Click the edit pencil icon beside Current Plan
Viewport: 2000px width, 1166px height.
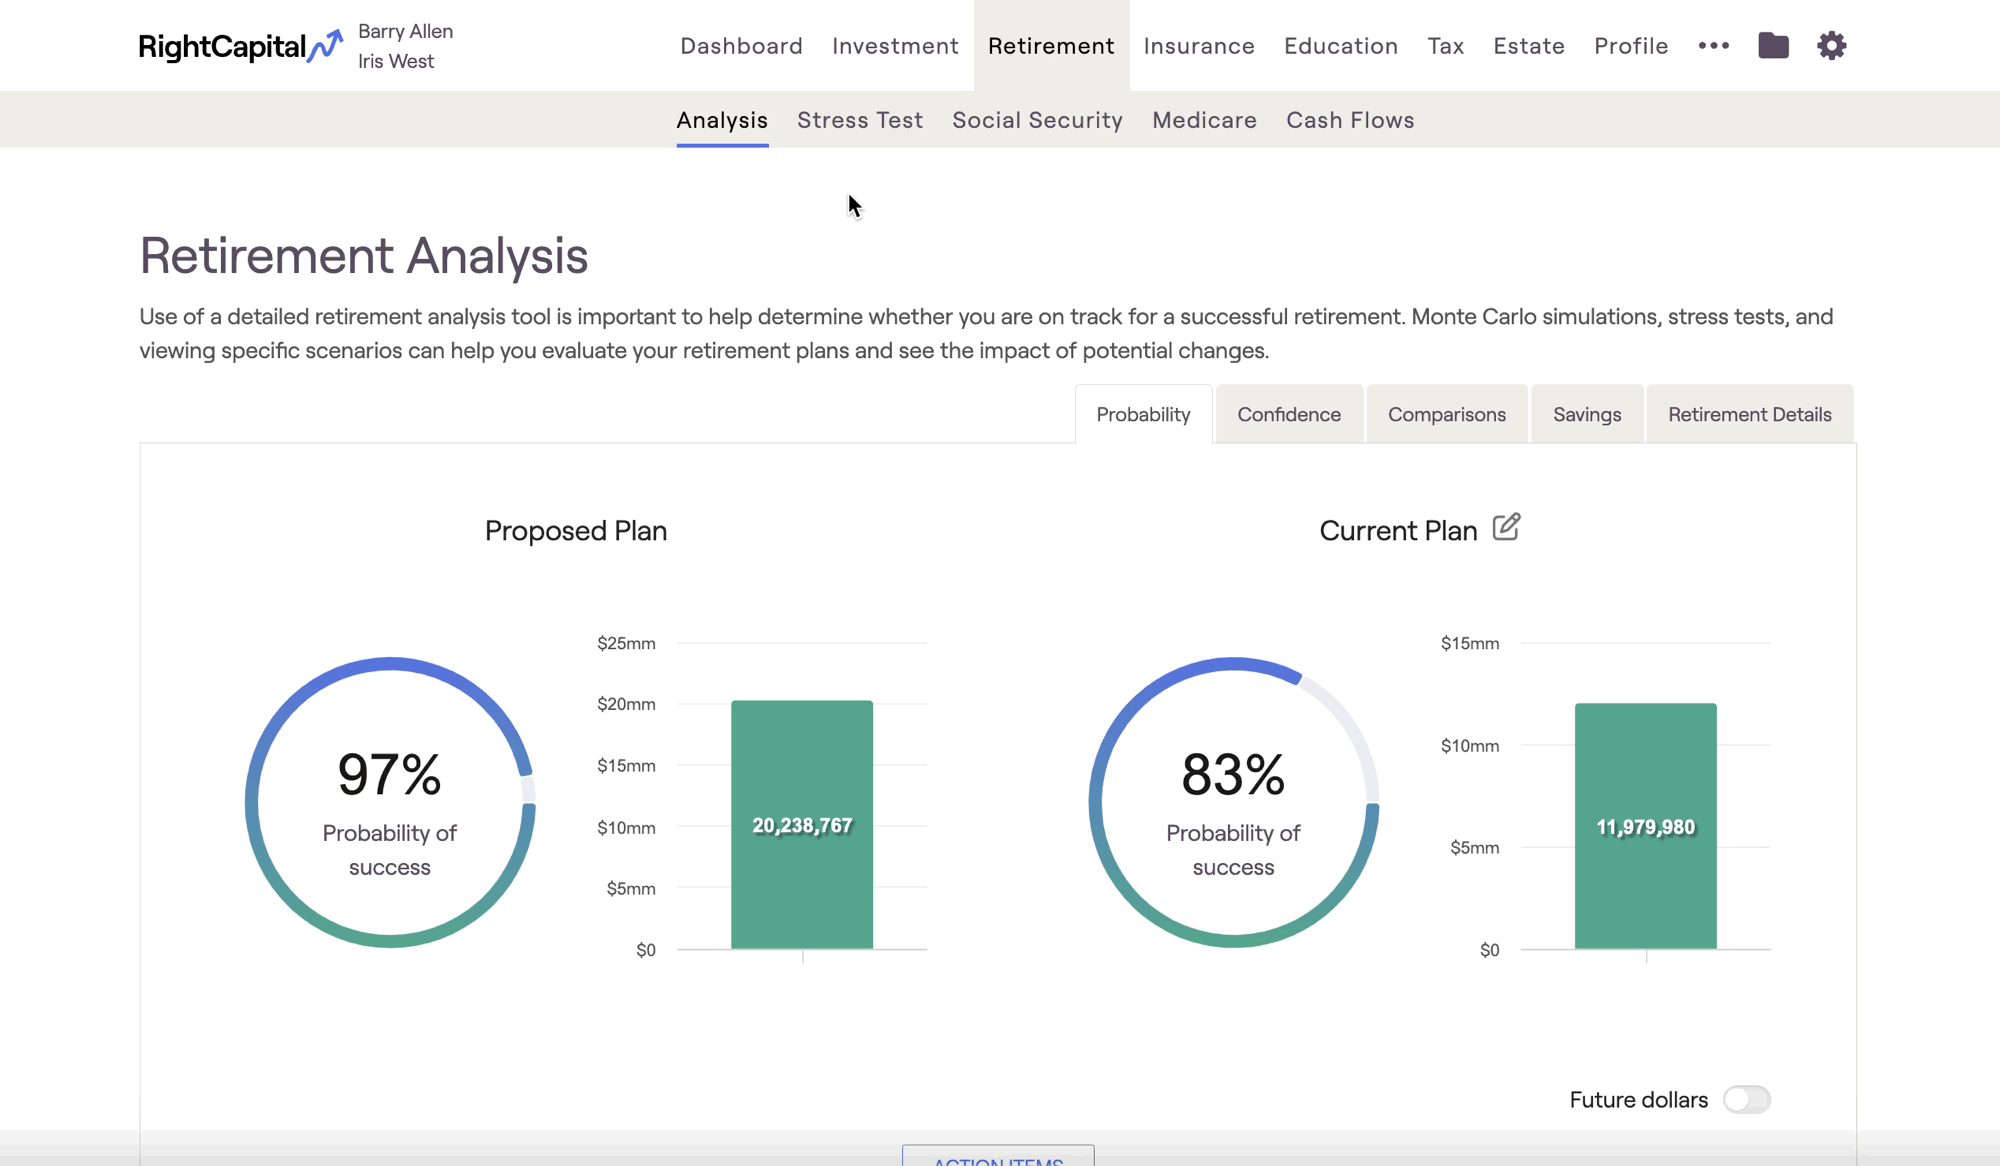(1506, 527)
